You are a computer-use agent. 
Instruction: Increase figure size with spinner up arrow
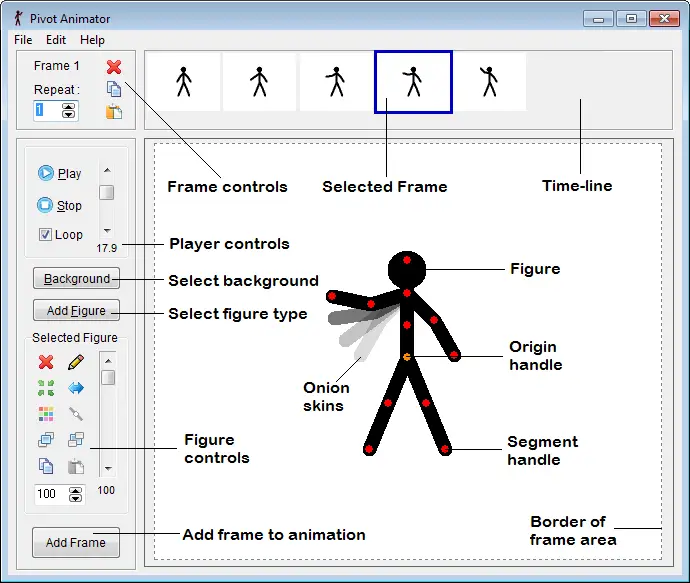point(76,490)
